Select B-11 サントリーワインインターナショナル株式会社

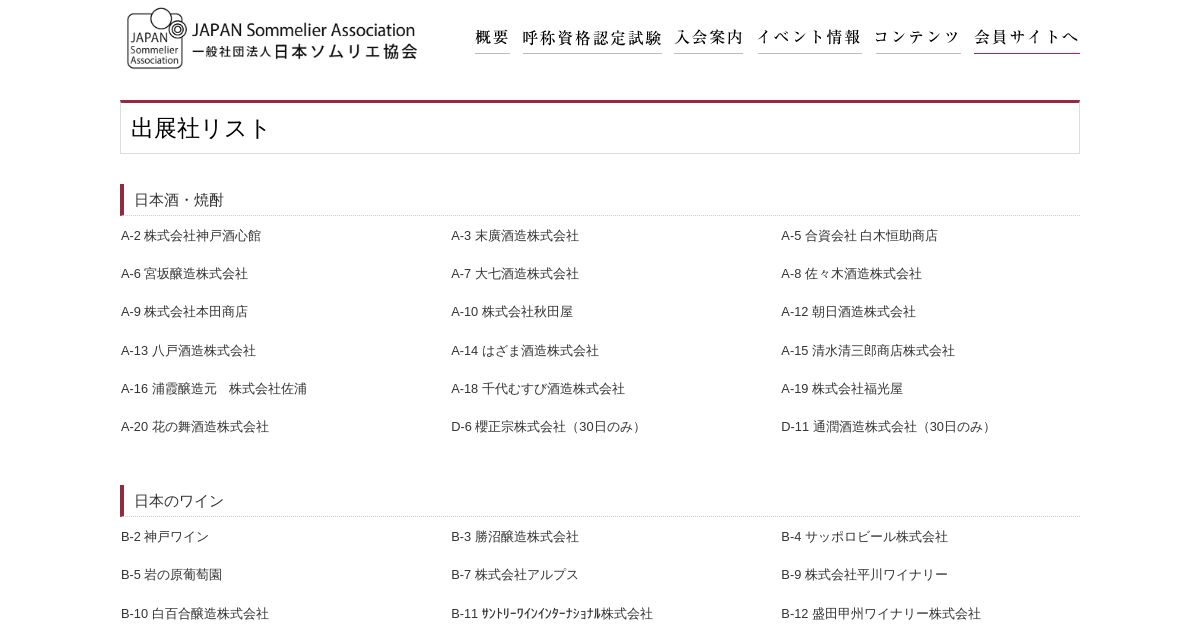click(552, 614)
